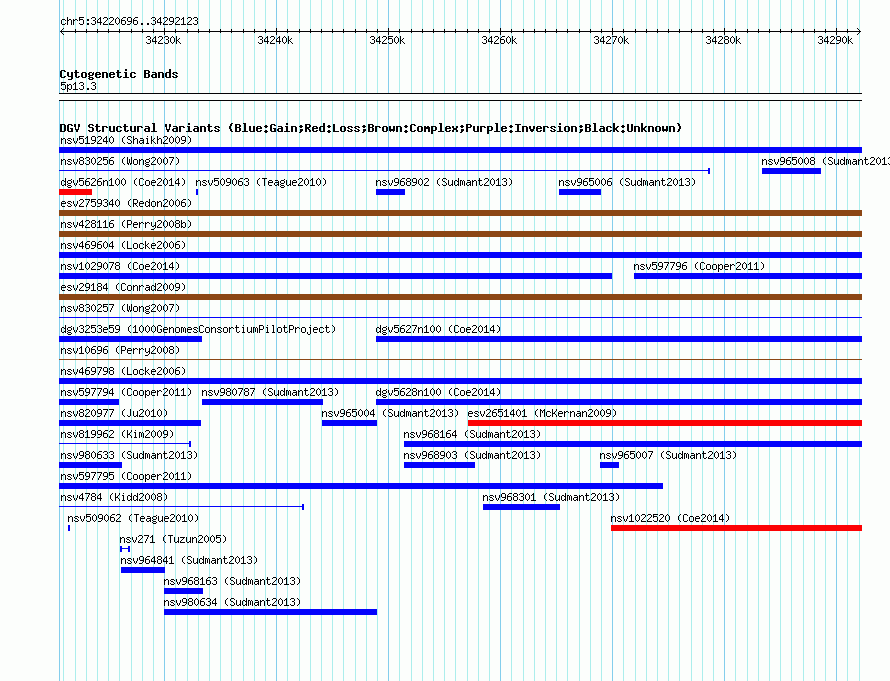The image size is (890, 681).
Task: Click nsv965007 (Sudmant2013) label
Action: coord(668,455)
